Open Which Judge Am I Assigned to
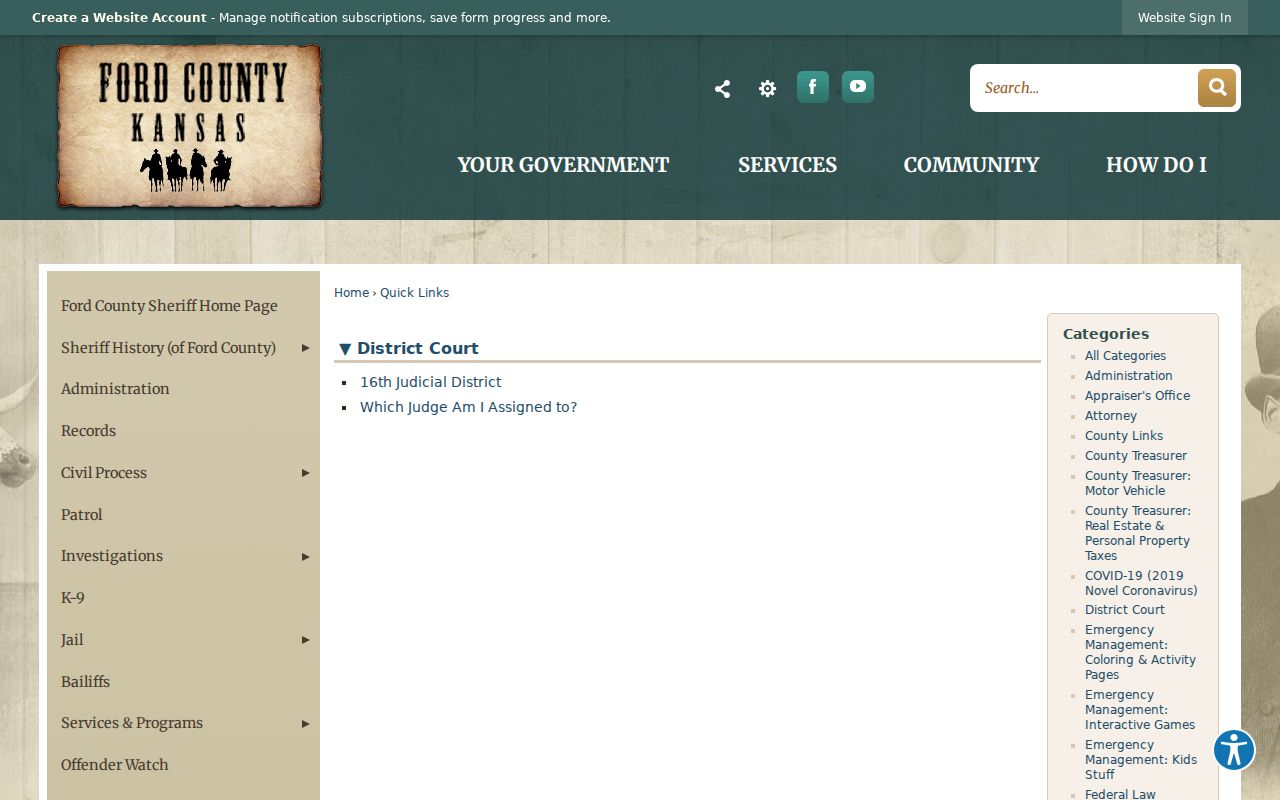 point(468,407)
